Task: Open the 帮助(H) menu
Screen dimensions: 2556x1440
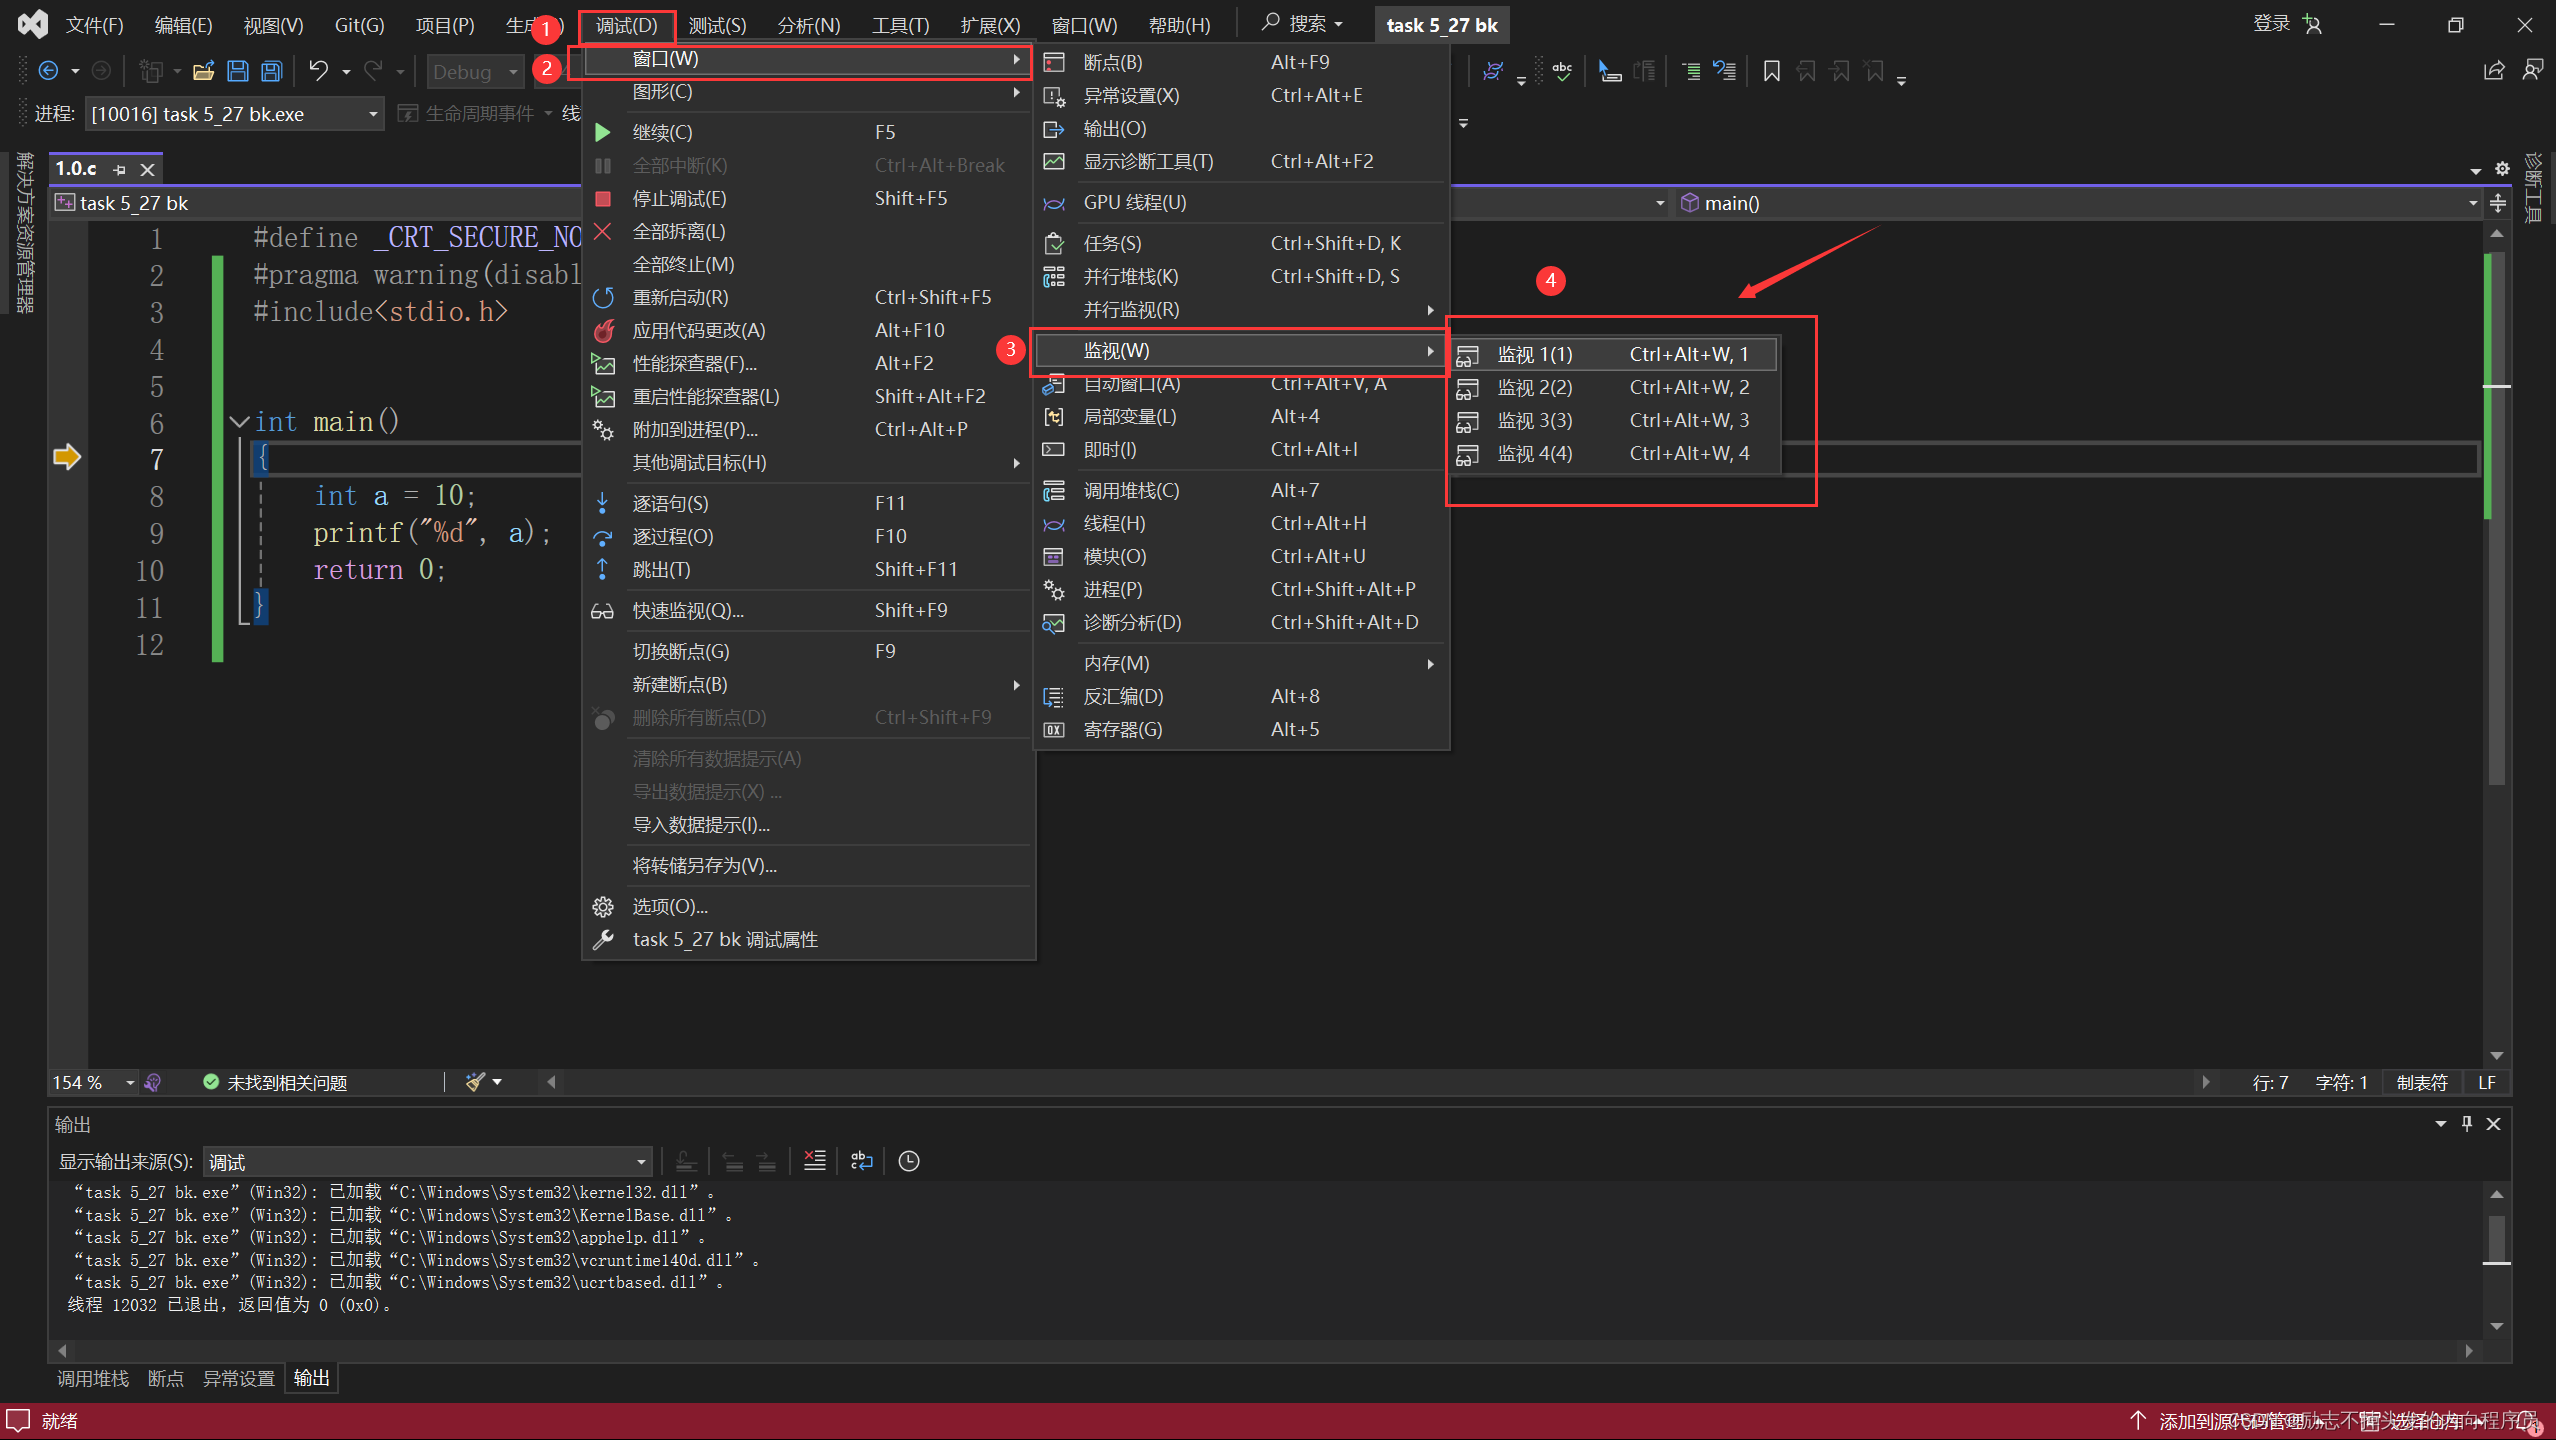Action: (1179, 25)
